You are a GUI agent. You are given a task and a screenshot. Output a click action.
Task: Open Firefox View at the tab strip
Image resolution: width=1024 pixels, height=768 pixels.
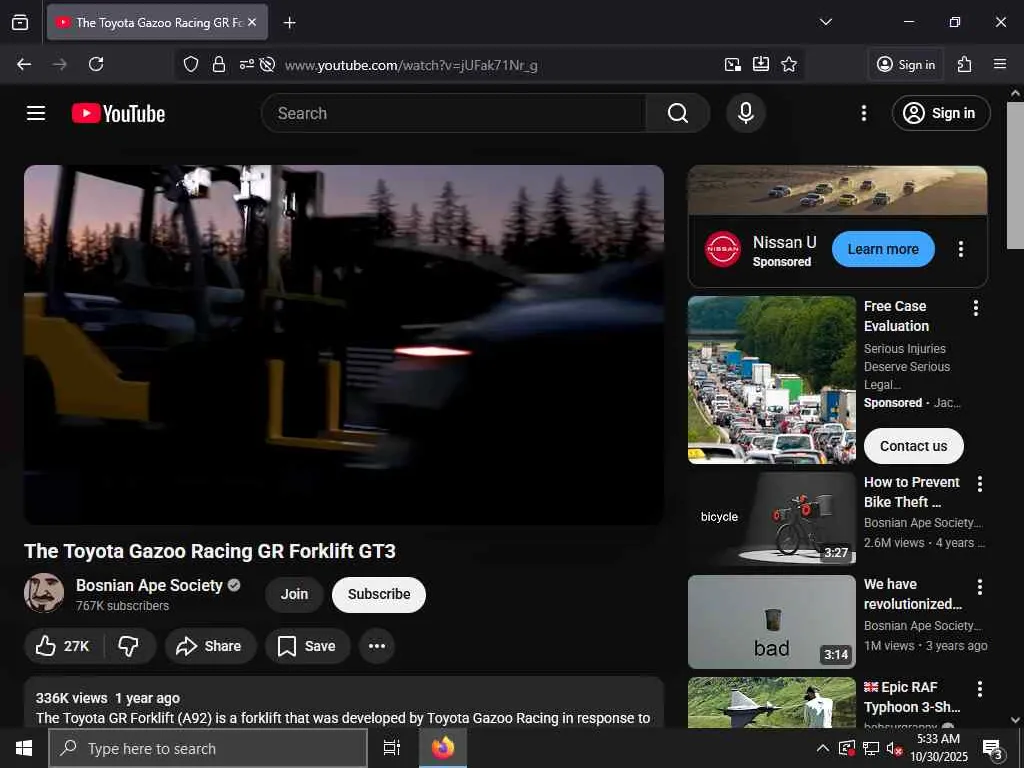pyautogui.click(x=20, y=22)
